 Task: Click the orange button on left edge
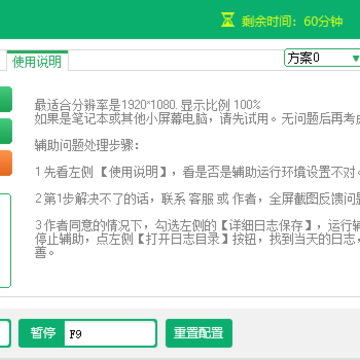coord(6,163)
